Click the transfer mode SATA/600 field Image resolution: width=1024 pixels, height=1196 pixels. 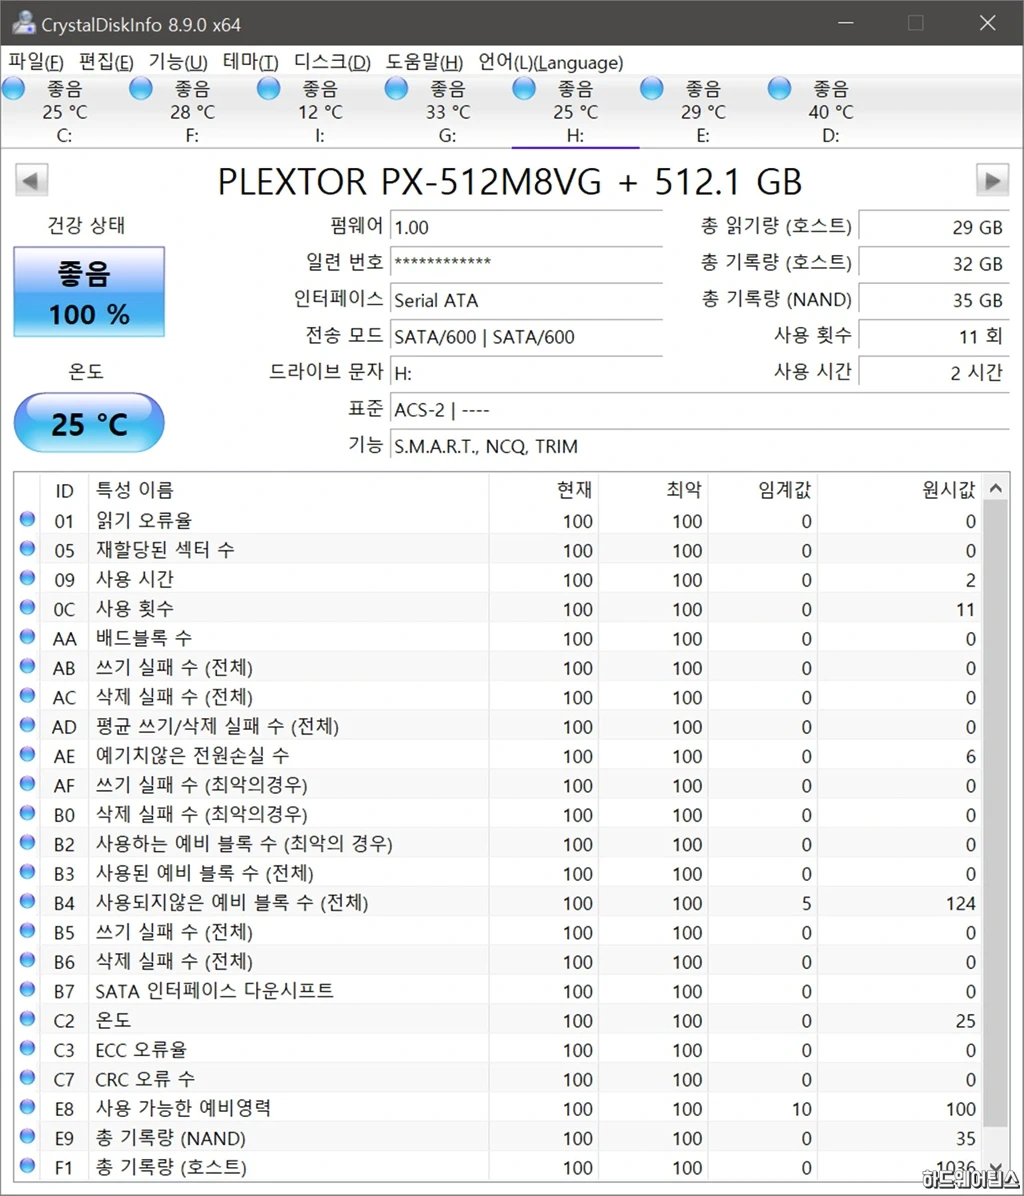tap(526, 336)
